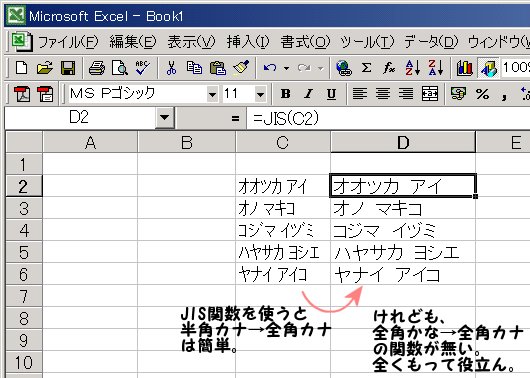530x378 pixels.
Task: Toggle Underline formatting
Action: (331, 94)
